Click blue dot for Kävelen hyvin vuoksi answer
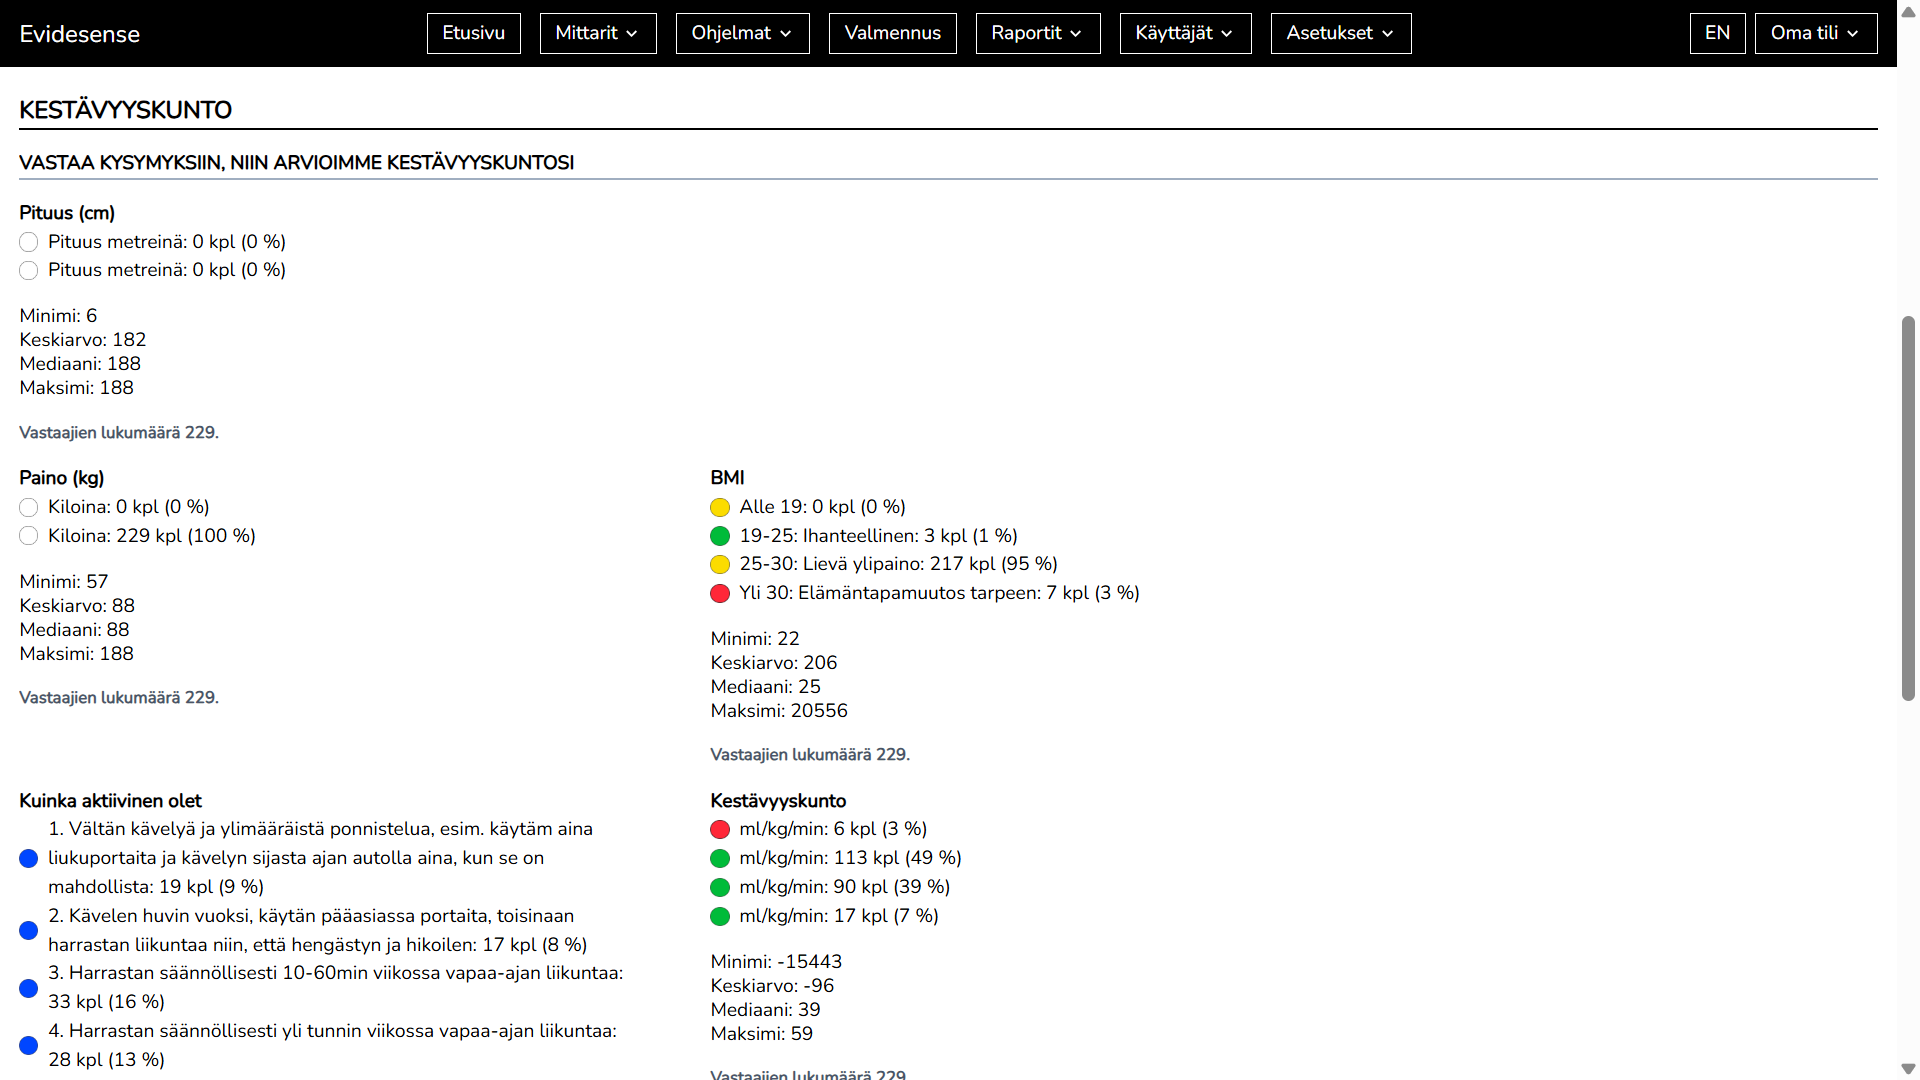The height and width of the screenshot is (1080, 1920). [x=29, y=930]
